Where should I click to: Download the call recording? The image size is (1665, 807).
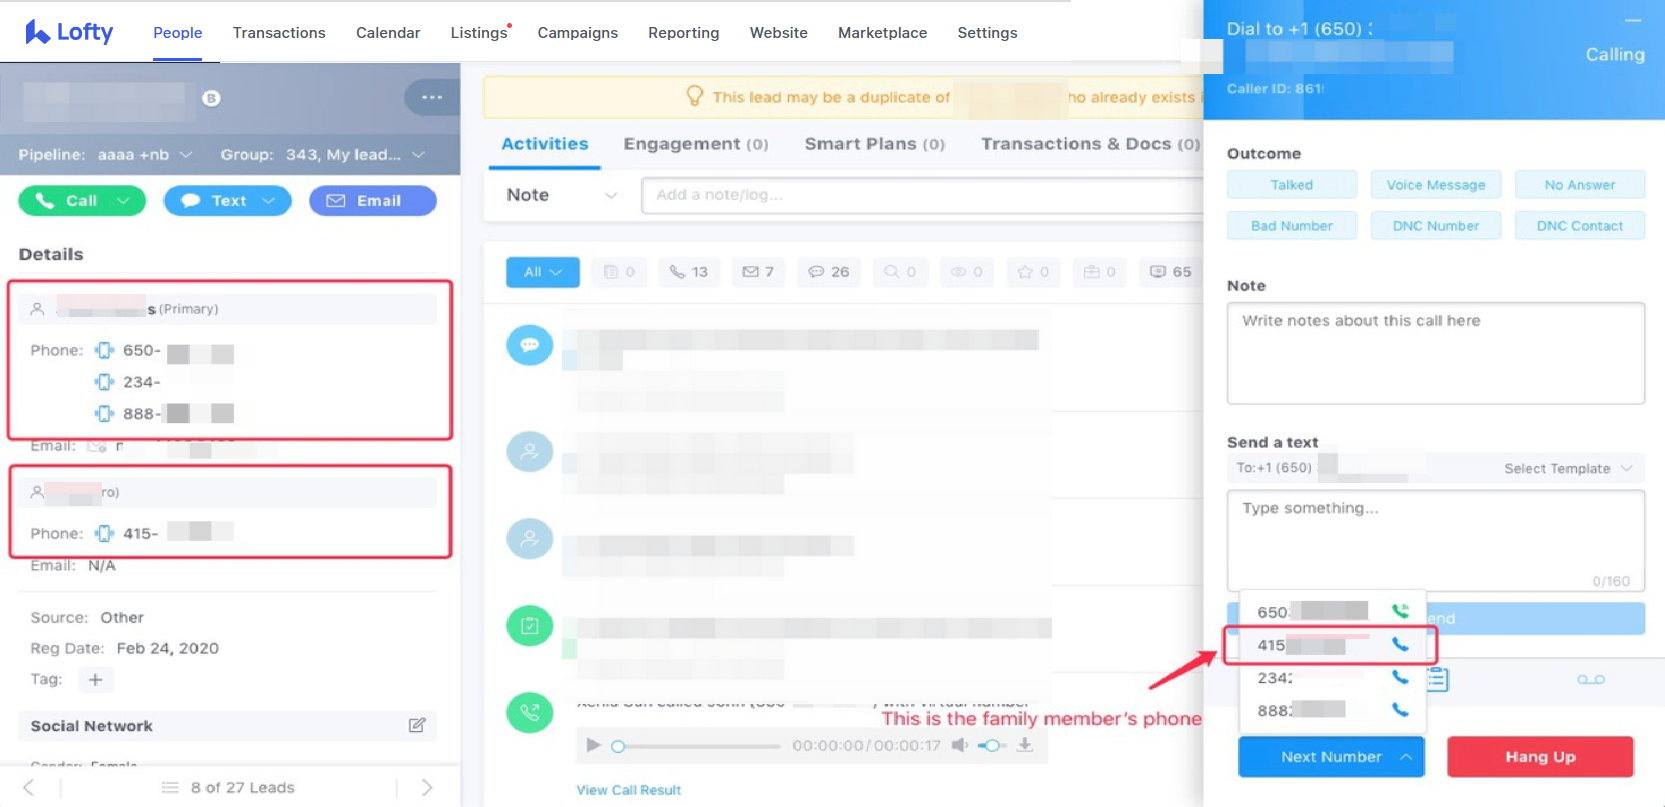[1025, 745]
